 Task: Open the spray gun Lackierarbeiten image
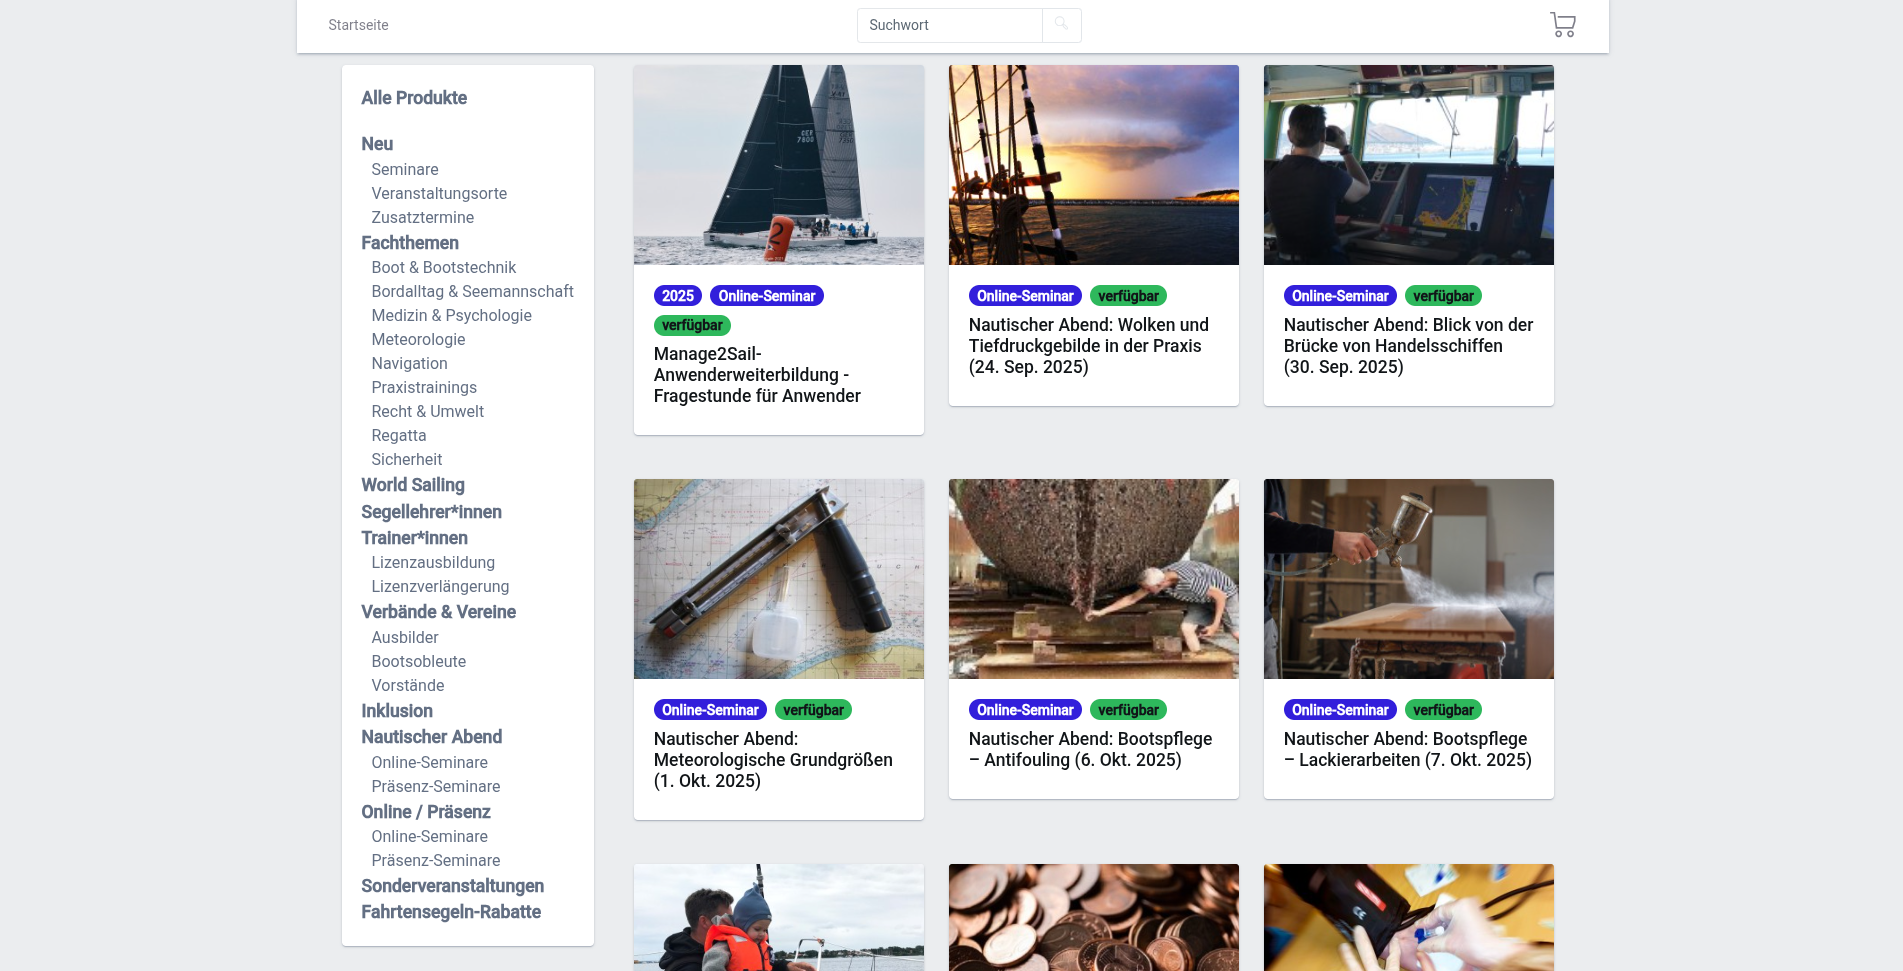[1408, 579]
